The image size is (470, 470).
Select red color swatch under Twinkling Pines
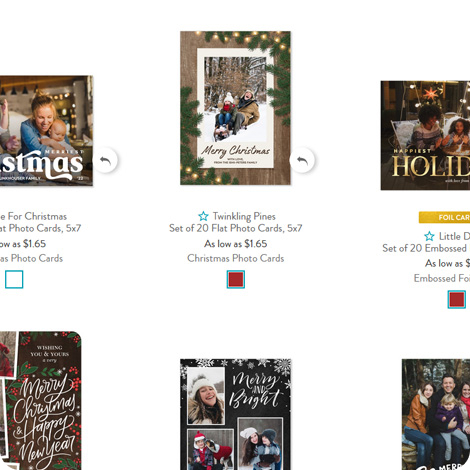[236, 279]
